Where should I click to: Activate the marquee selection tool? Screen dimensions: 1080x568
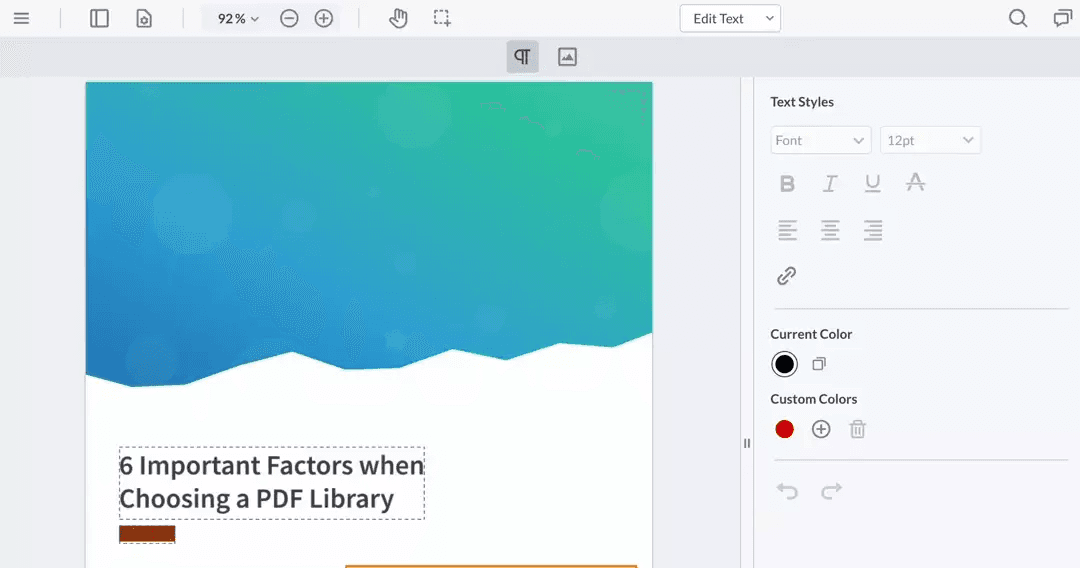(x=442, y=18)
